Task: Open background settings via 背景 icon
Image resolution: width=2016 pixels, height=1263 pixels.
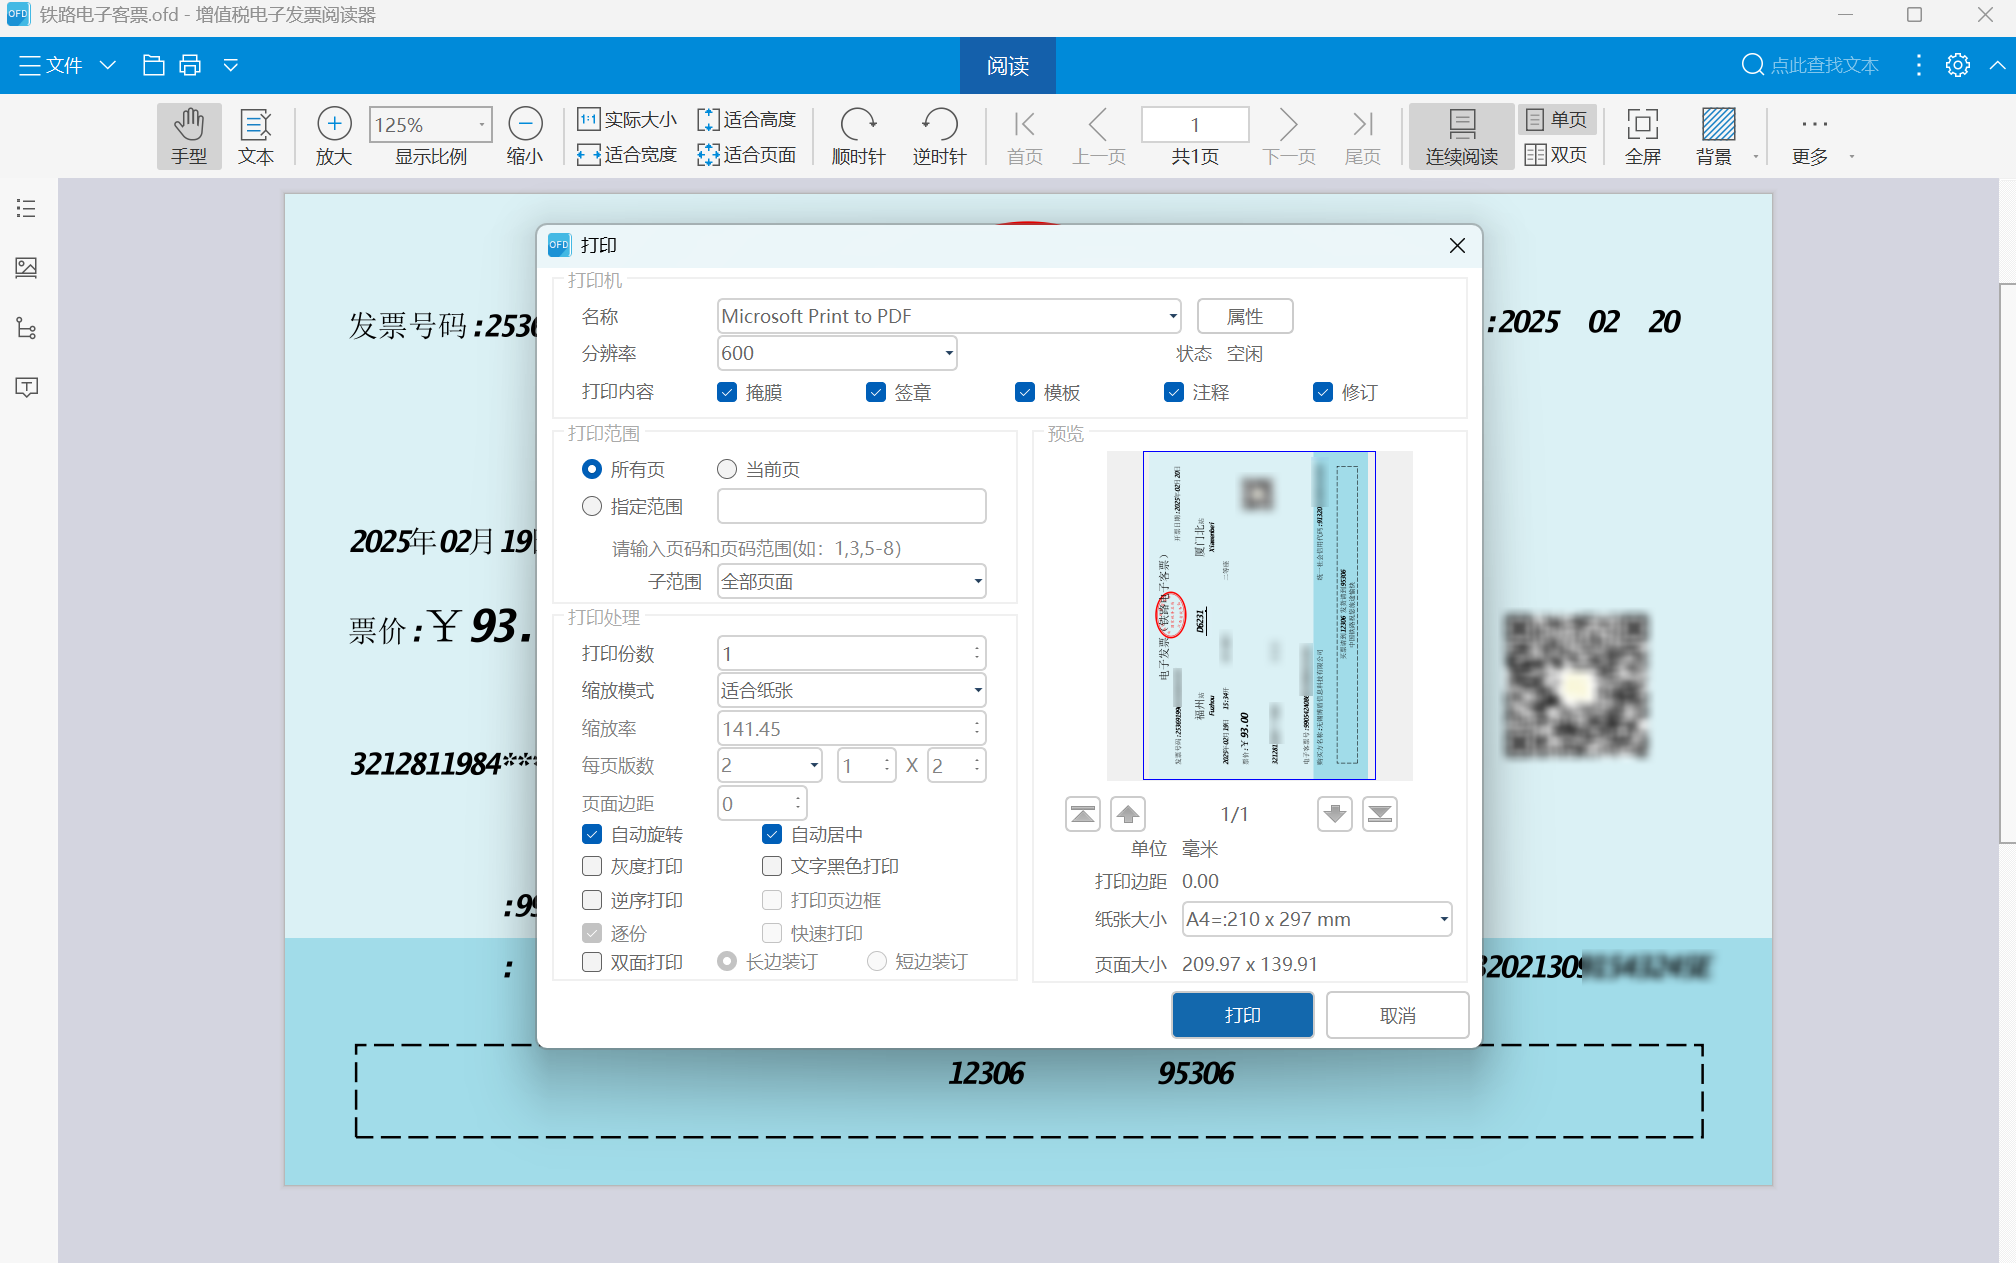Action: coord(1718,136)
